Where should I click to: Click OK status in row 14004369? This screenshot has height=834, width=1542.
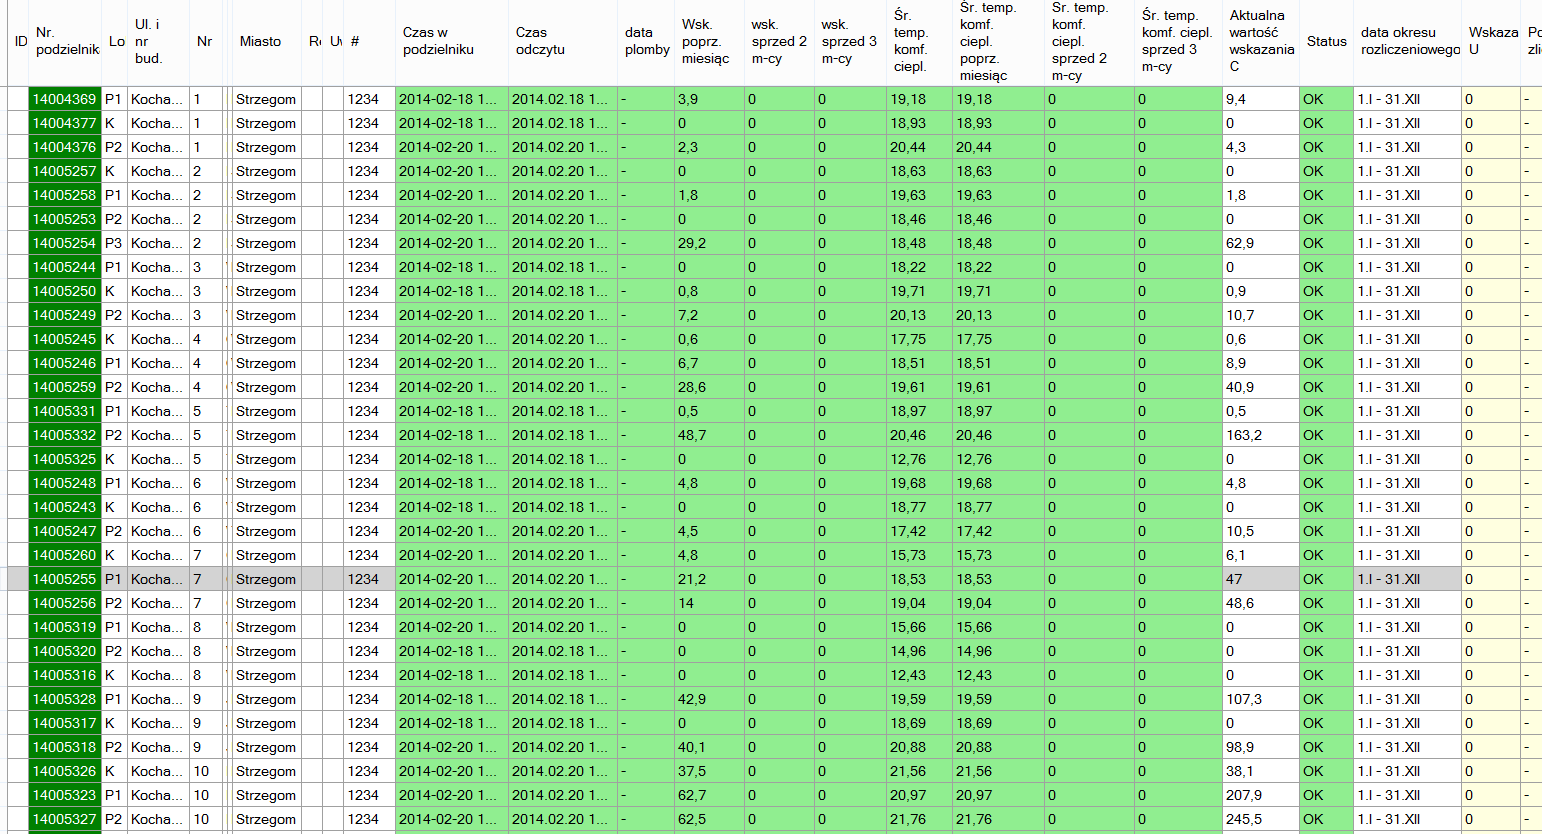pos(1326,99)
